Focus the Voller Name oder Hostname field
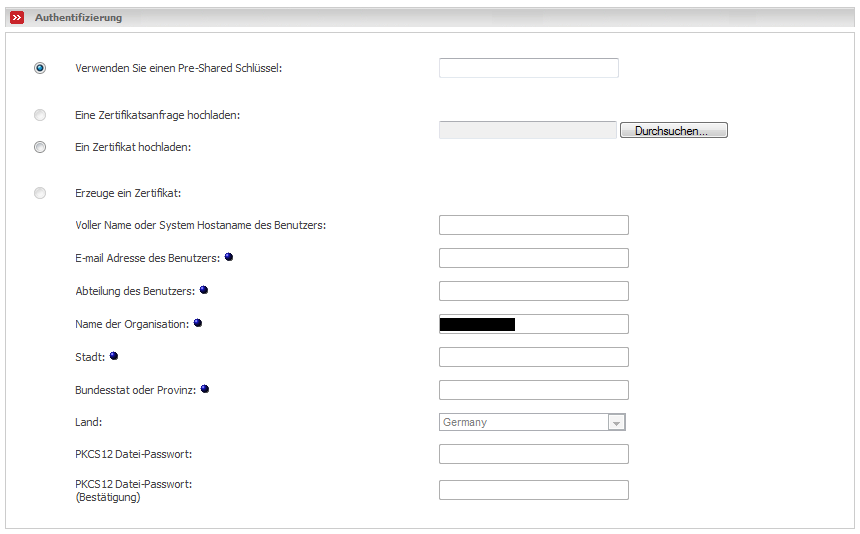Image resolution: width=860 pixels, height=534 pixels. pos(533,225)
